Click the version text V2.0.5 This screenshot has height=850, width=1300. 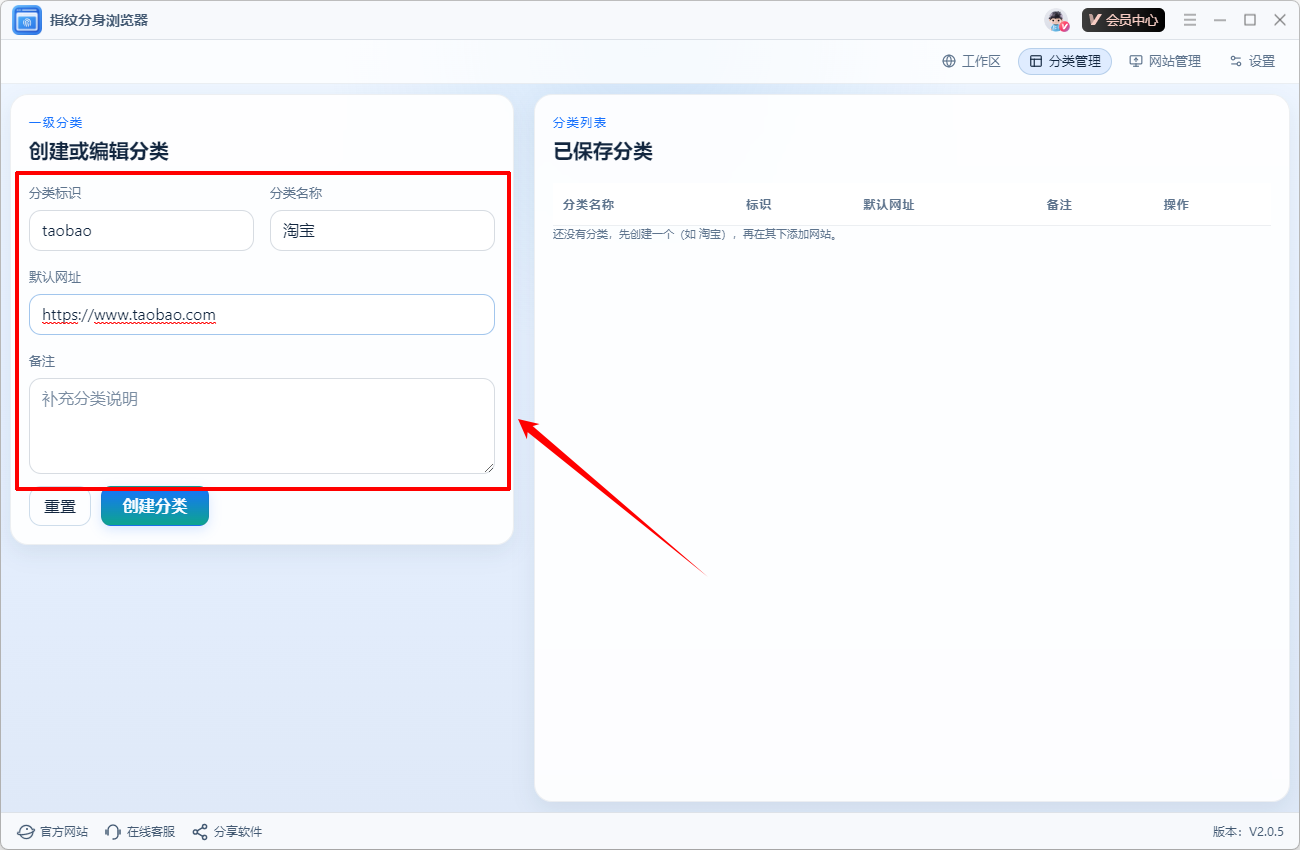coord(1248,832)
